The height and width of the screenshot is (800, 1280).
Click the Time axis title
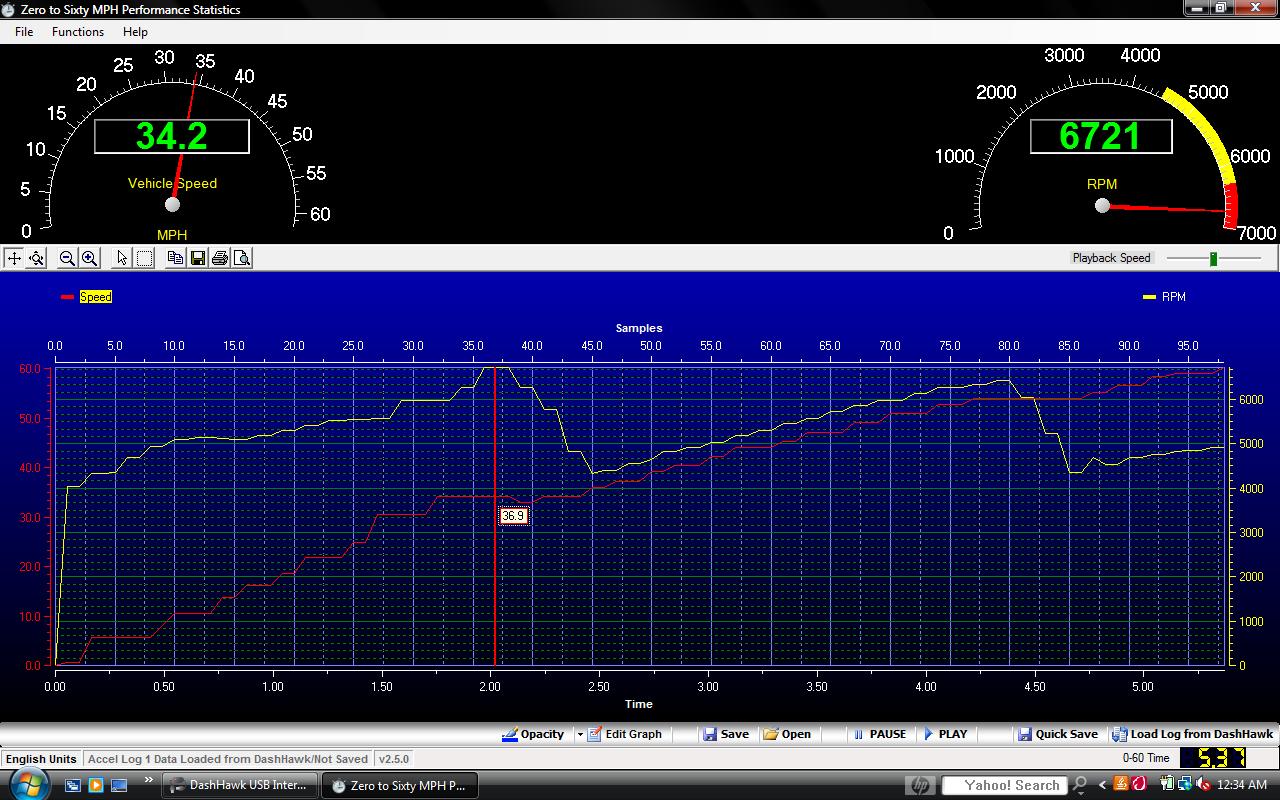point(639,704)
